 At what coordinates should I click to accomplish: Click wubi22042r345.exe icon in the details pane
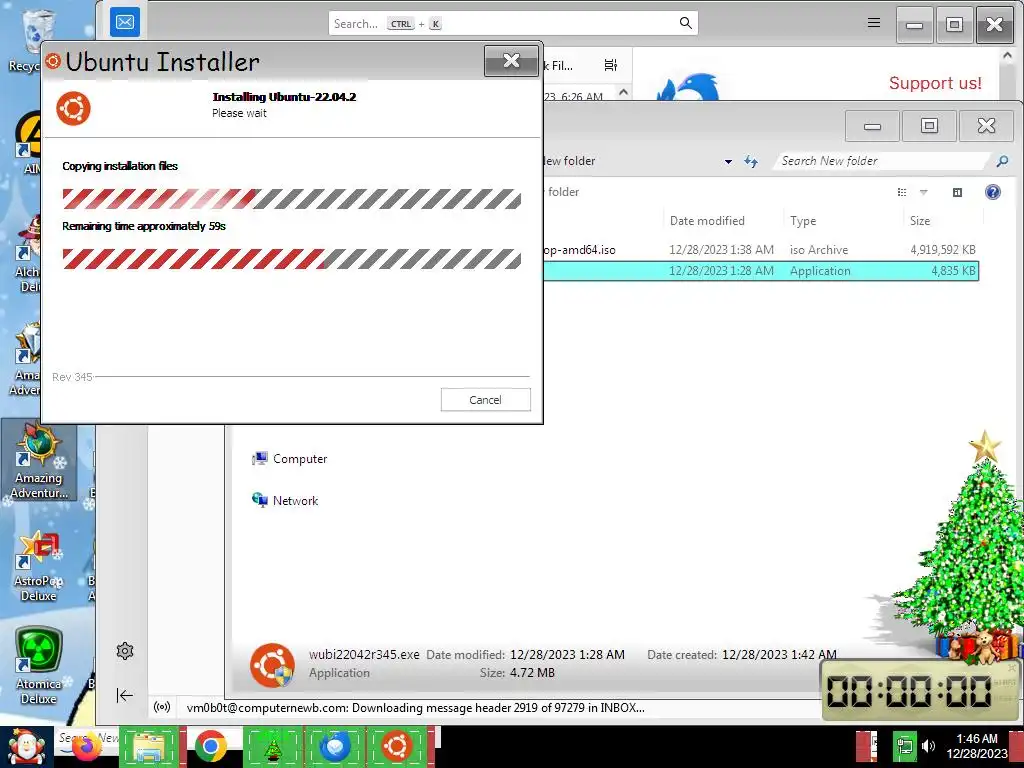click(x=272, y=665)
